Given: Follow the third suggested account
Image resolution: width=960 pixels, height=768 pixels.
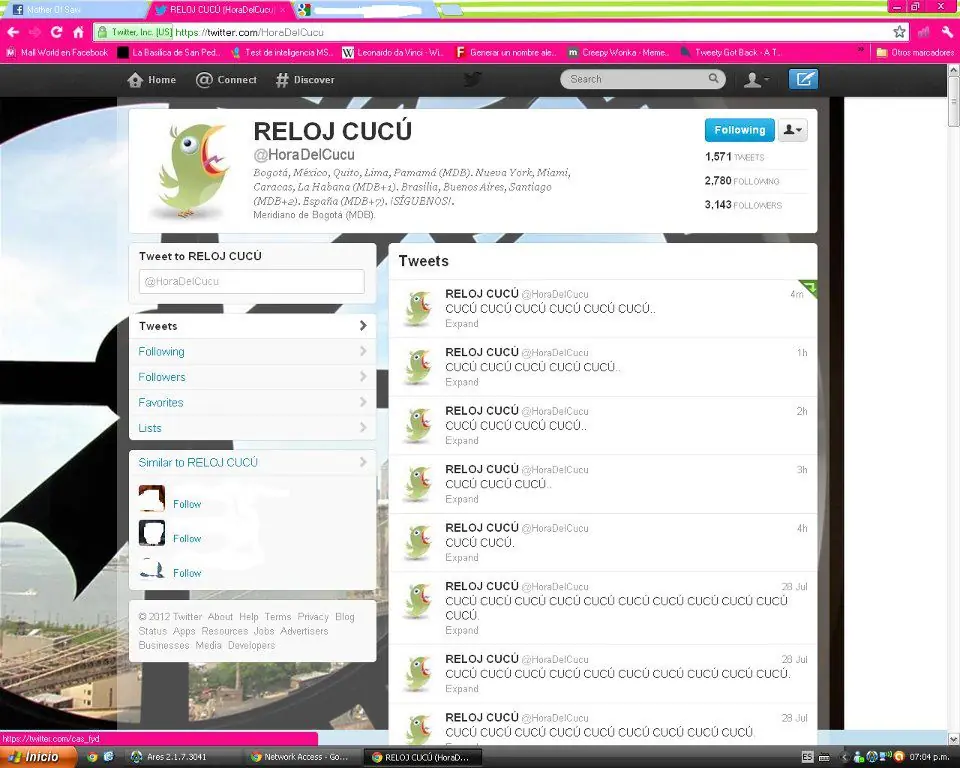Looking at the screenshot, I should tap(187, 573).
